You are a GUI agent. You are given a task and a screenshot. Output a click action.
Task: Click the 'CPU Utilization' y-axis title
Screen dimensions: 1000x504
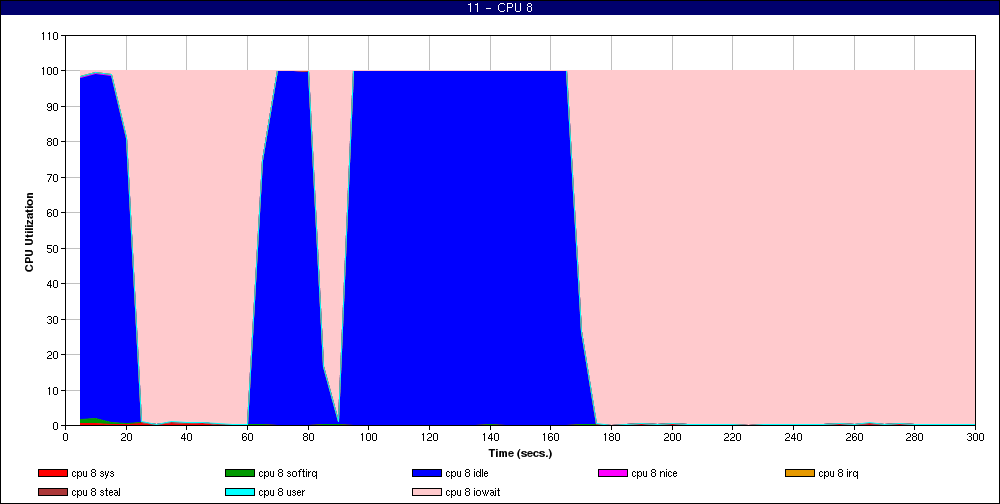click(x=29, y=231)
